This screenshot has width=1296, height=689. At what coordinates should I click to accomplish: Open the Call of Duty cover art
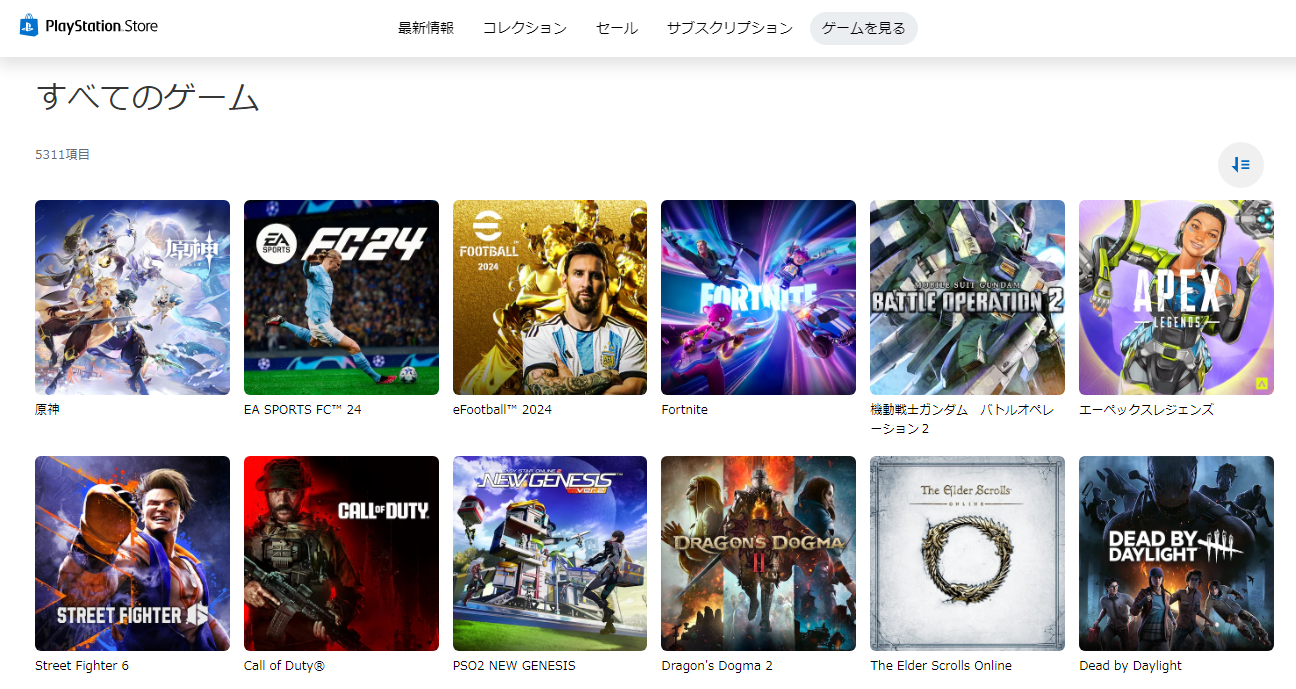pos(341,553)
